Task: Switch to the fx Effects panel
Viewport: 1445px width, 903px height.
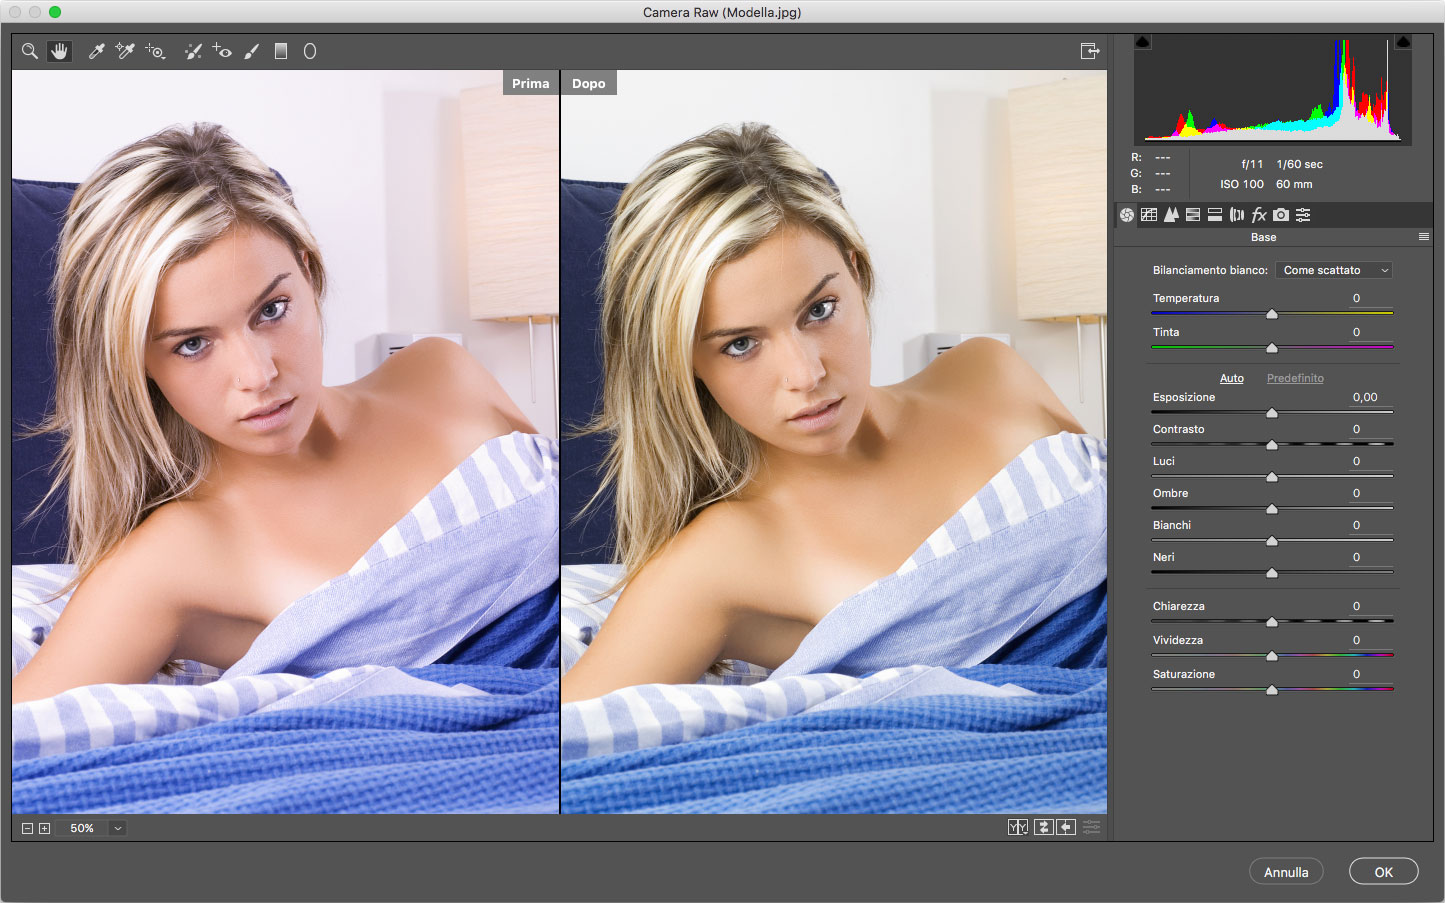Action: (x=1259, y=215)
